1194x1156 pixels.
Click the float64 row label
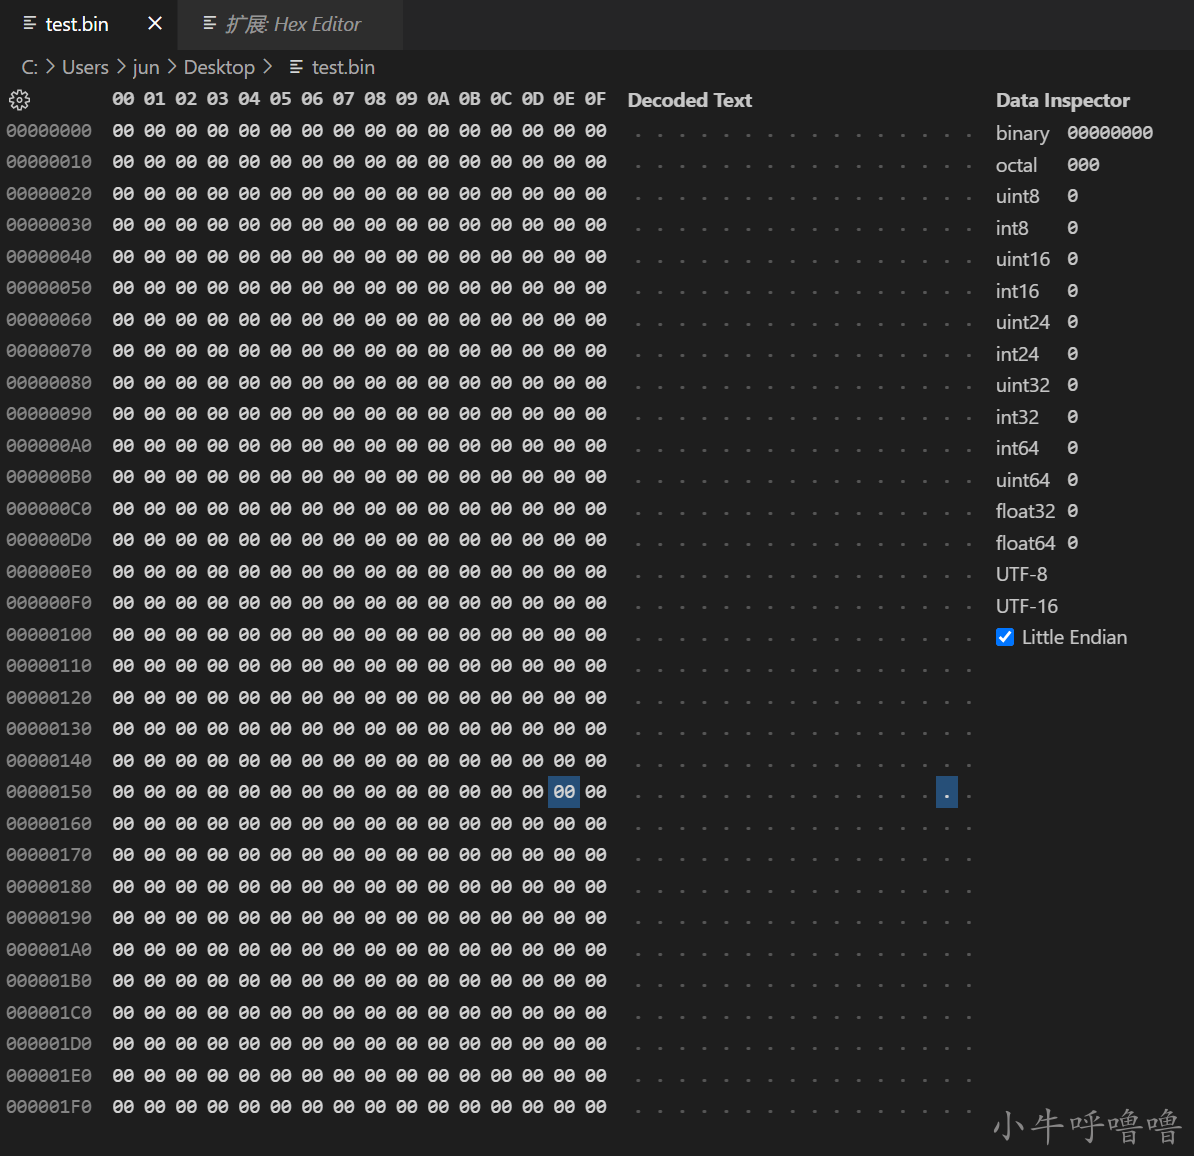(1026, 543)
